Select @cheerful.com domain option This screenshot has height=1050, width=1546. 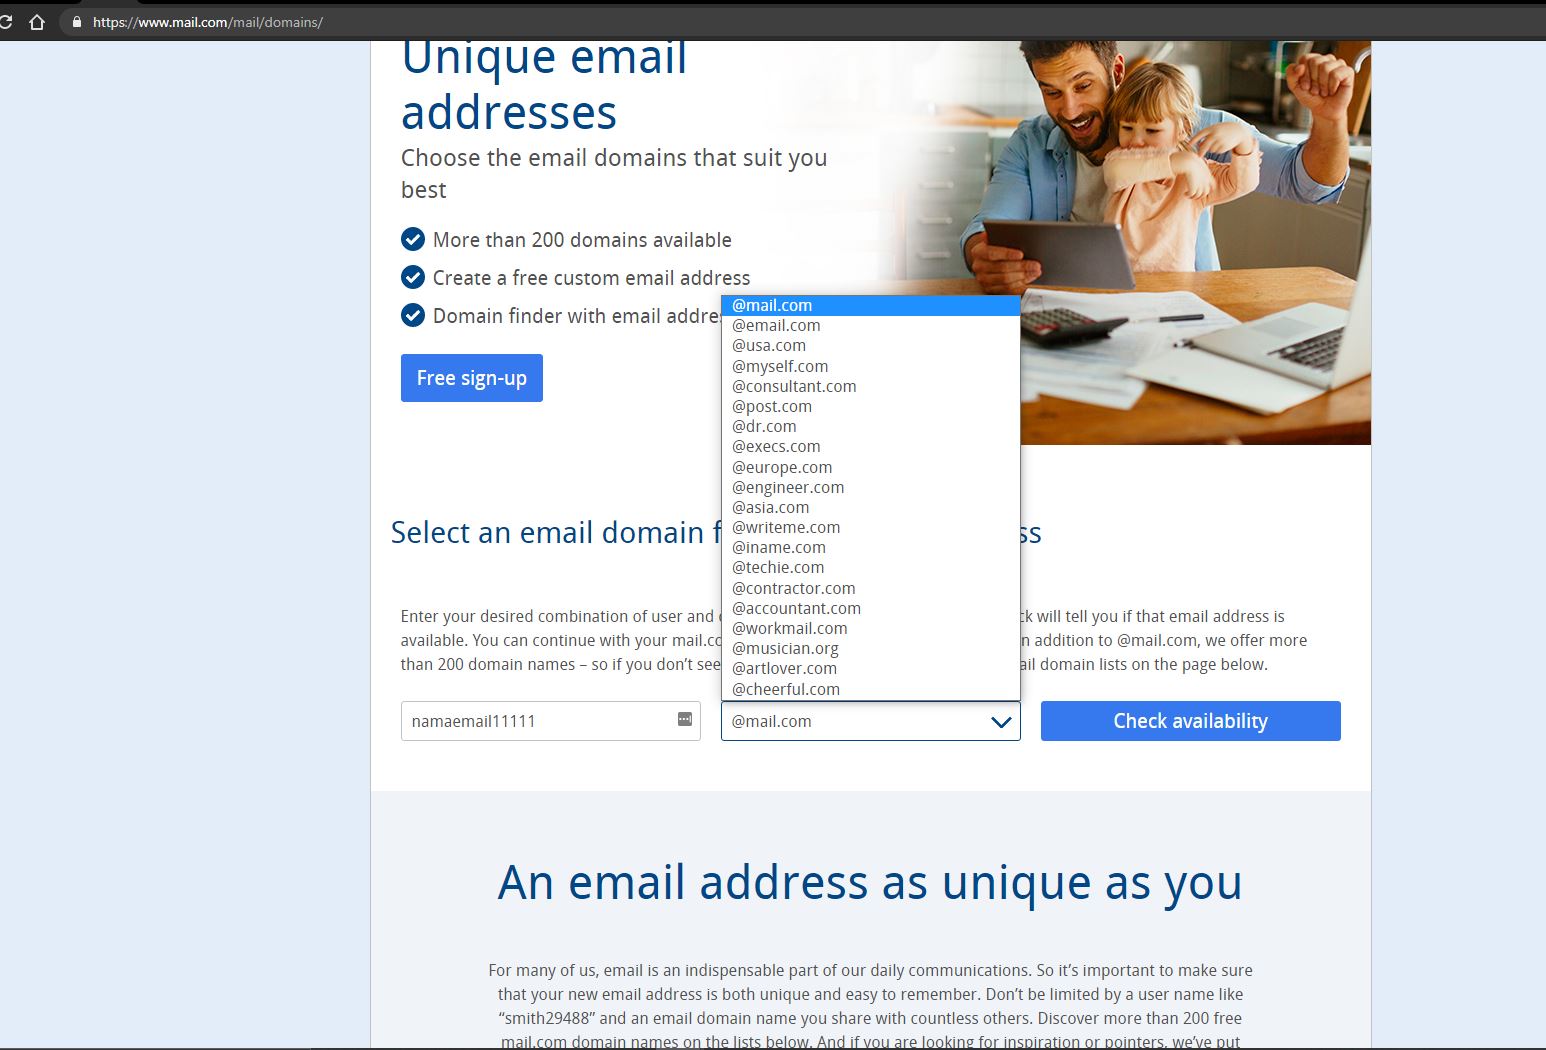pyautogui.click(x=870, y=689)
